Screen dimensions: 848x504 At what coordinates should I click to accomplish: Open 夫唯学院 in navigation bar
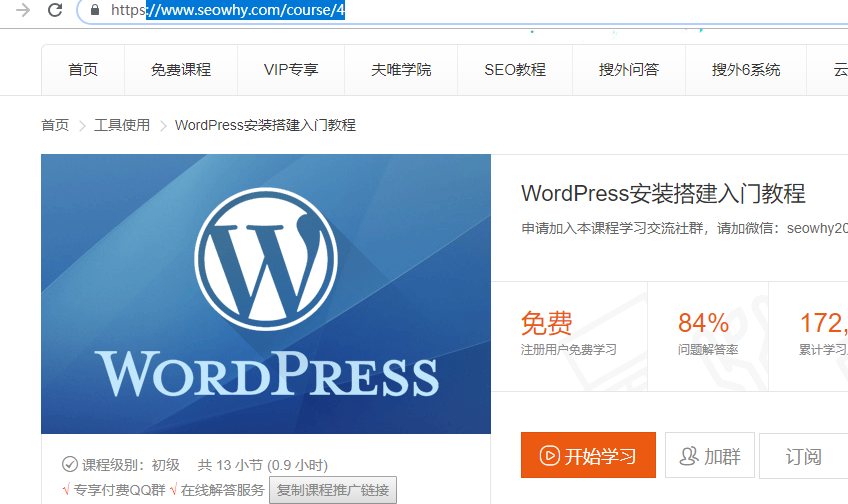401,70
